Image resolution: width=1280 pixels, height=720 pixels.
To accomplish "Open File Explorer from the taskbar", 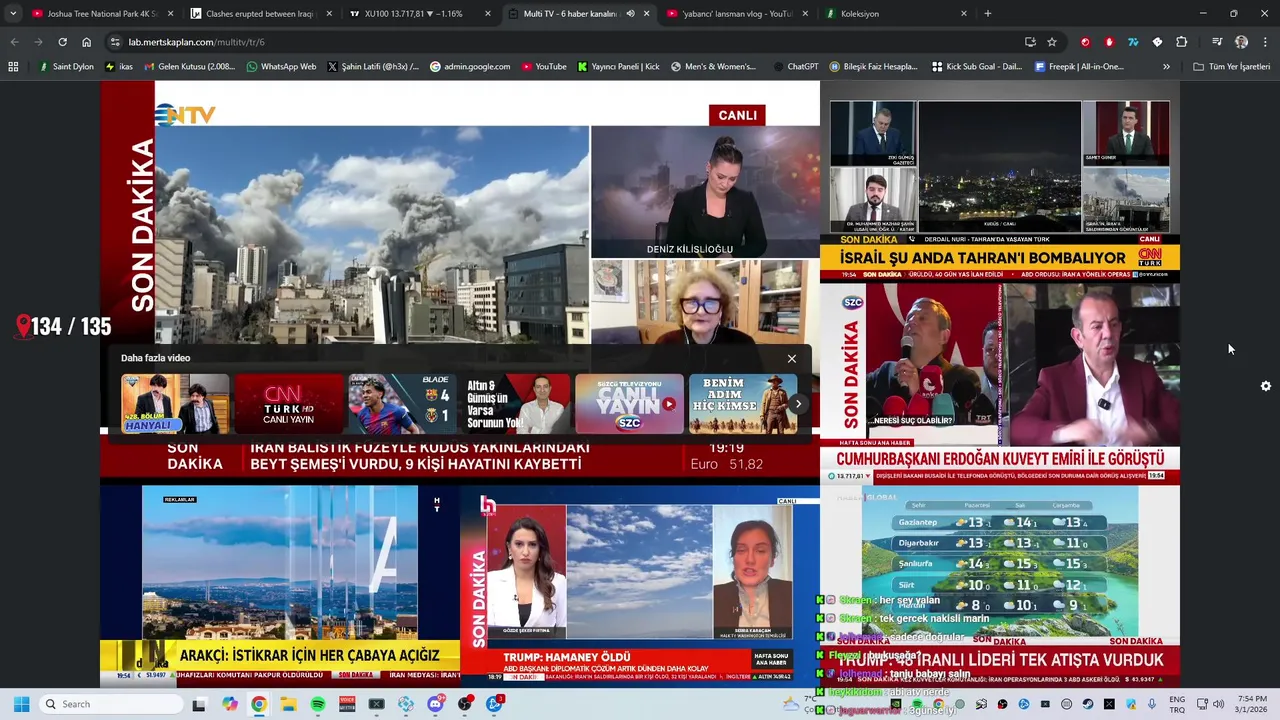I will tap(288, 704).
